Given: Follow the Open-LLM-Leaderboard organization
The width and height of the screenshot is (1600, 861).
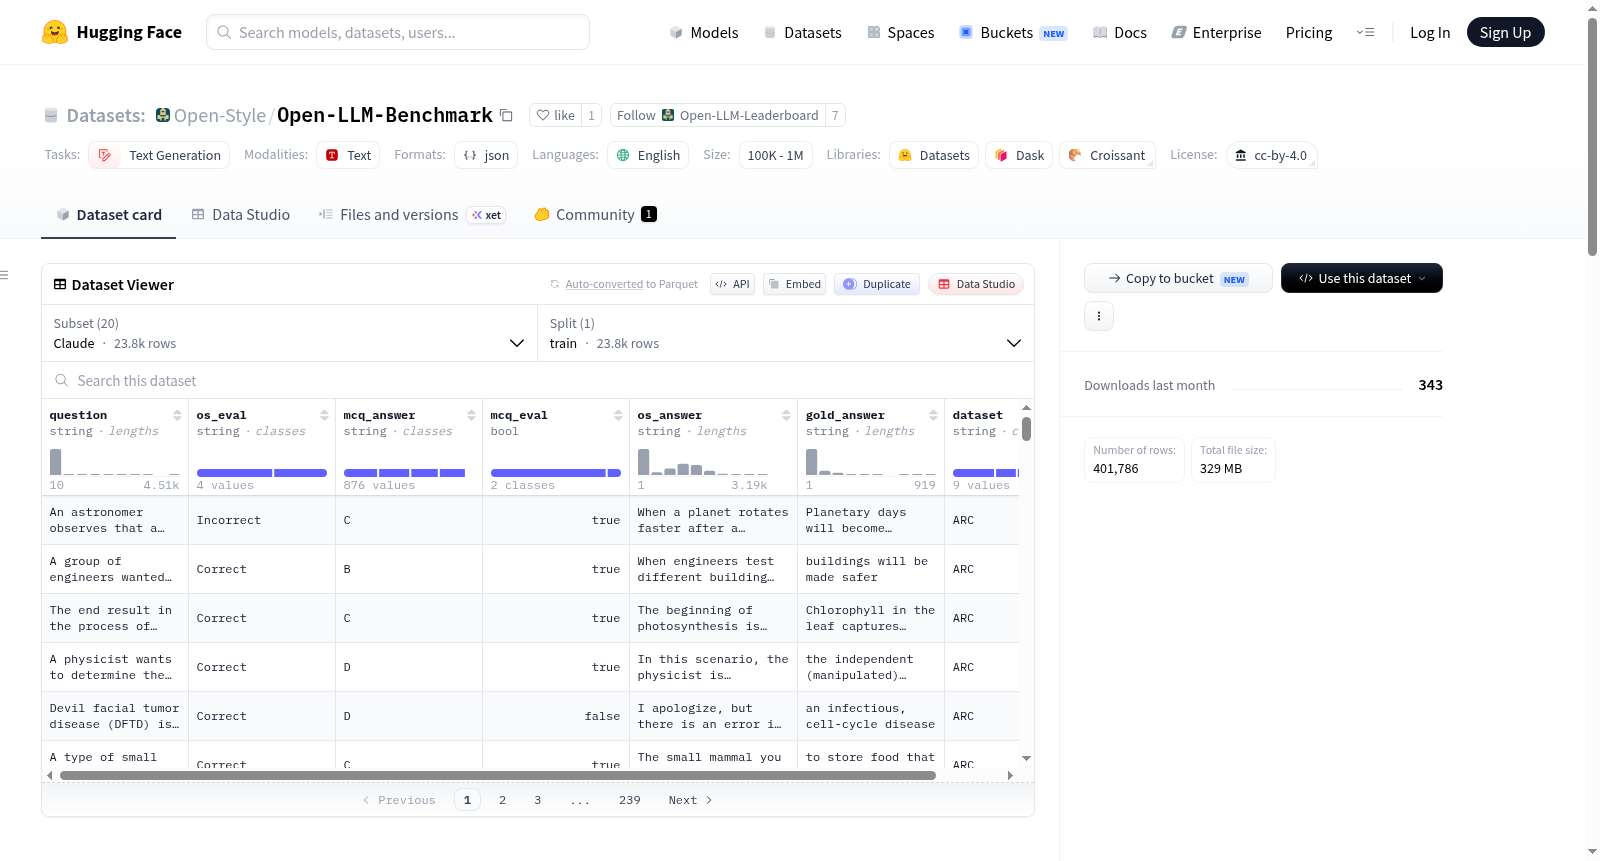Looking at the screenshot, I should click(x=718, y=115).
